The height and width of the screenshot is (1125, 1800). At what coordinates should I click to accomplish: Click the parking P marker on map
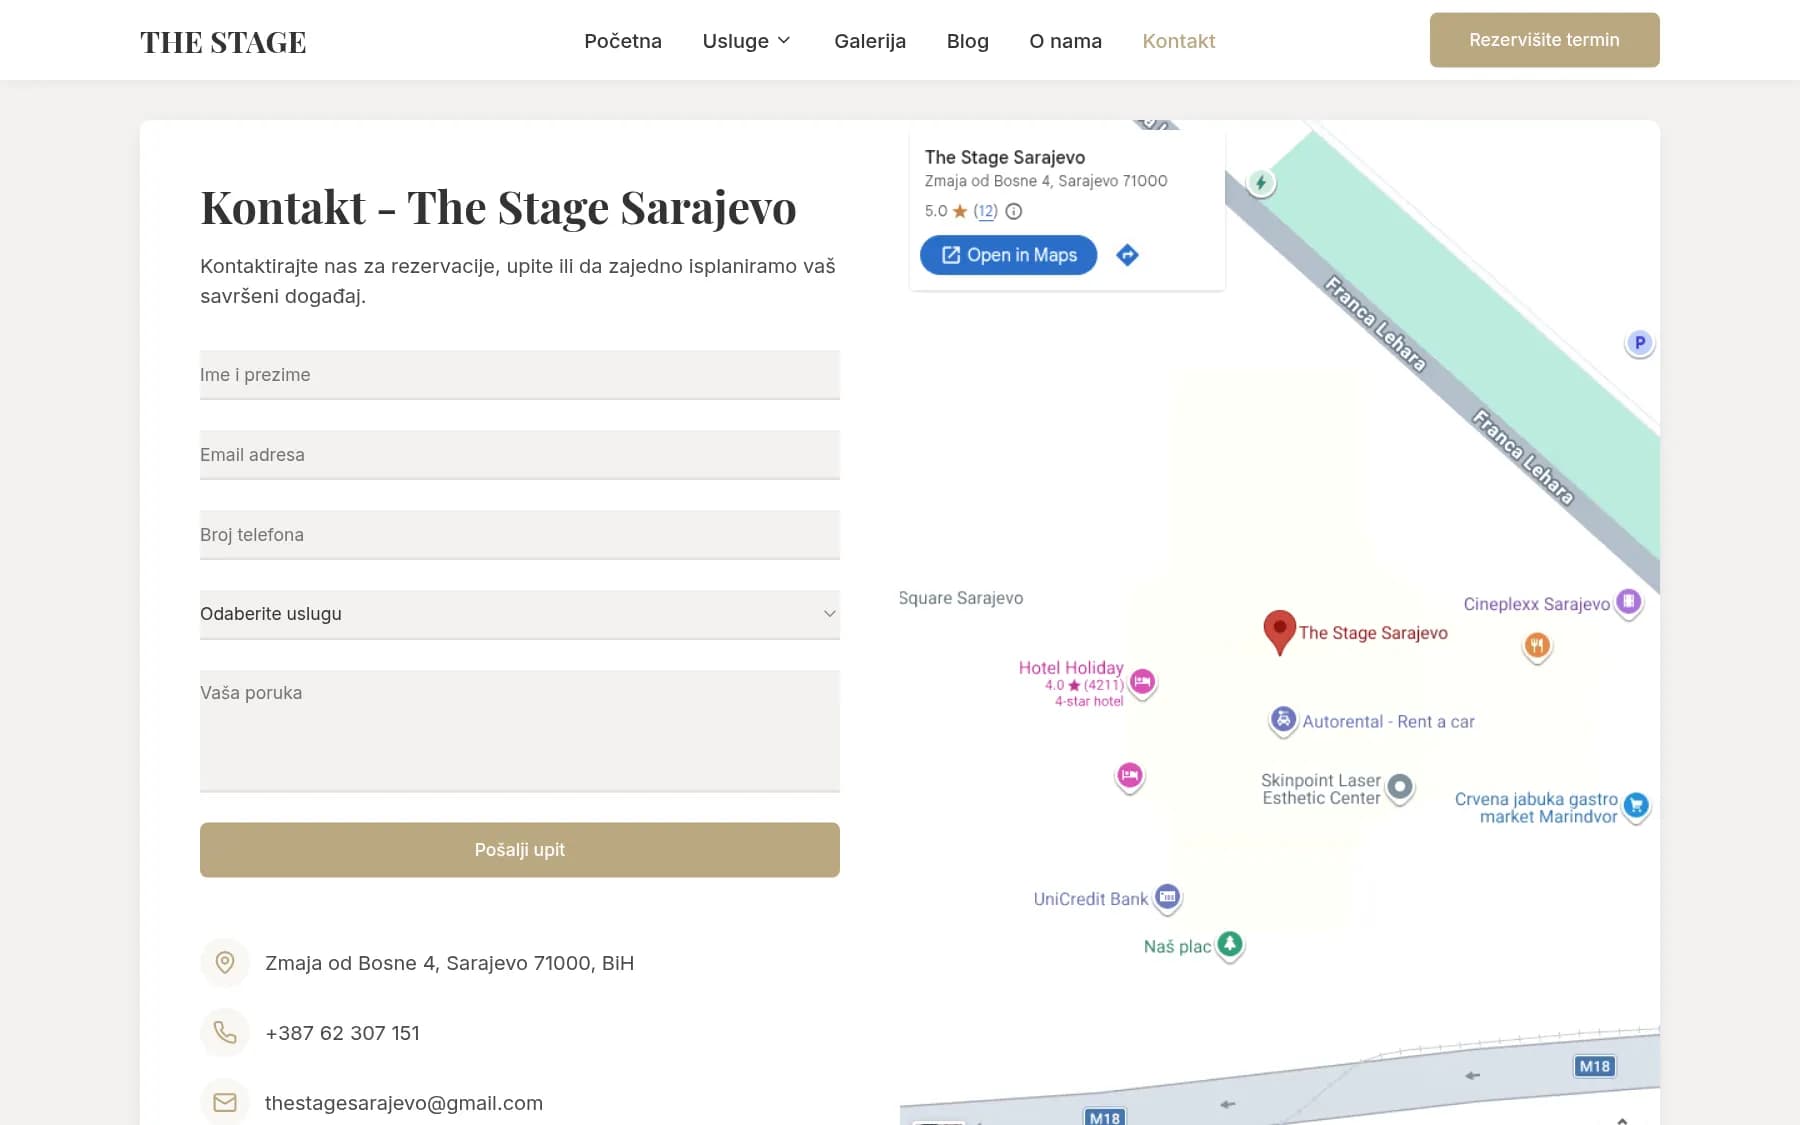click(x=1639, y=343)
